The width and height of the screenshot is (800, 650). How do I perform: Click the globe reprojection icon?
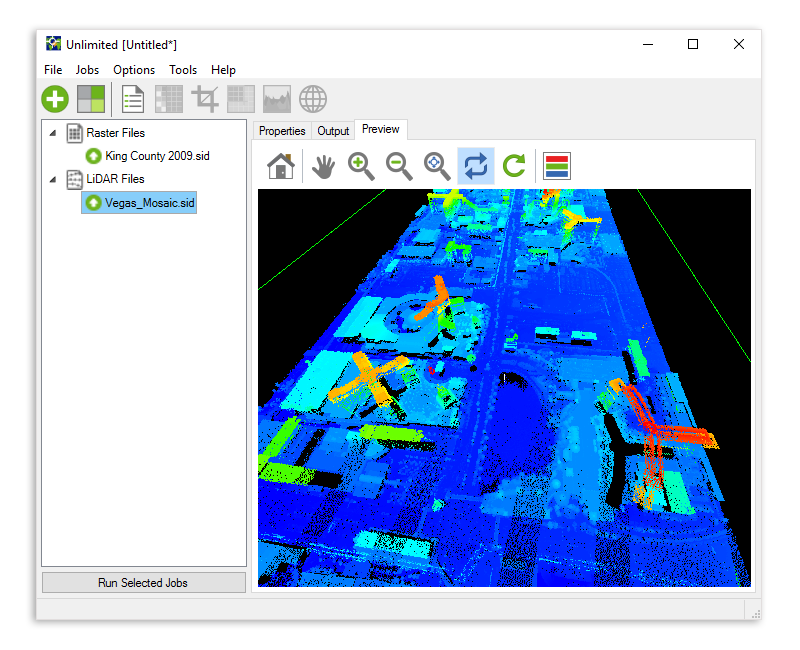click(x=313, y=99)
